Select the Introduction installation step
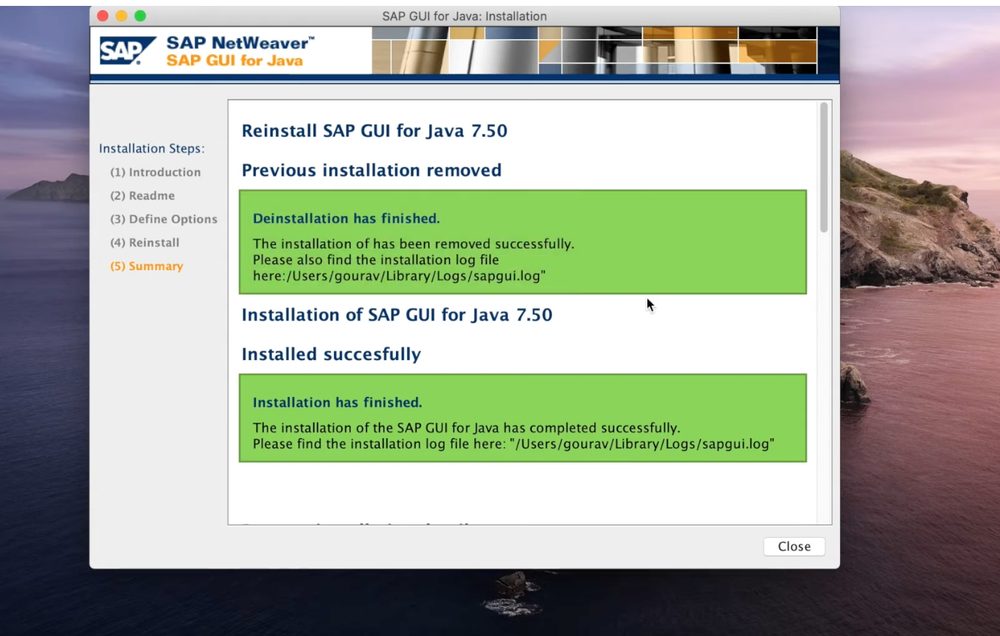This screenshot has width=1000, height=636. 155,172
